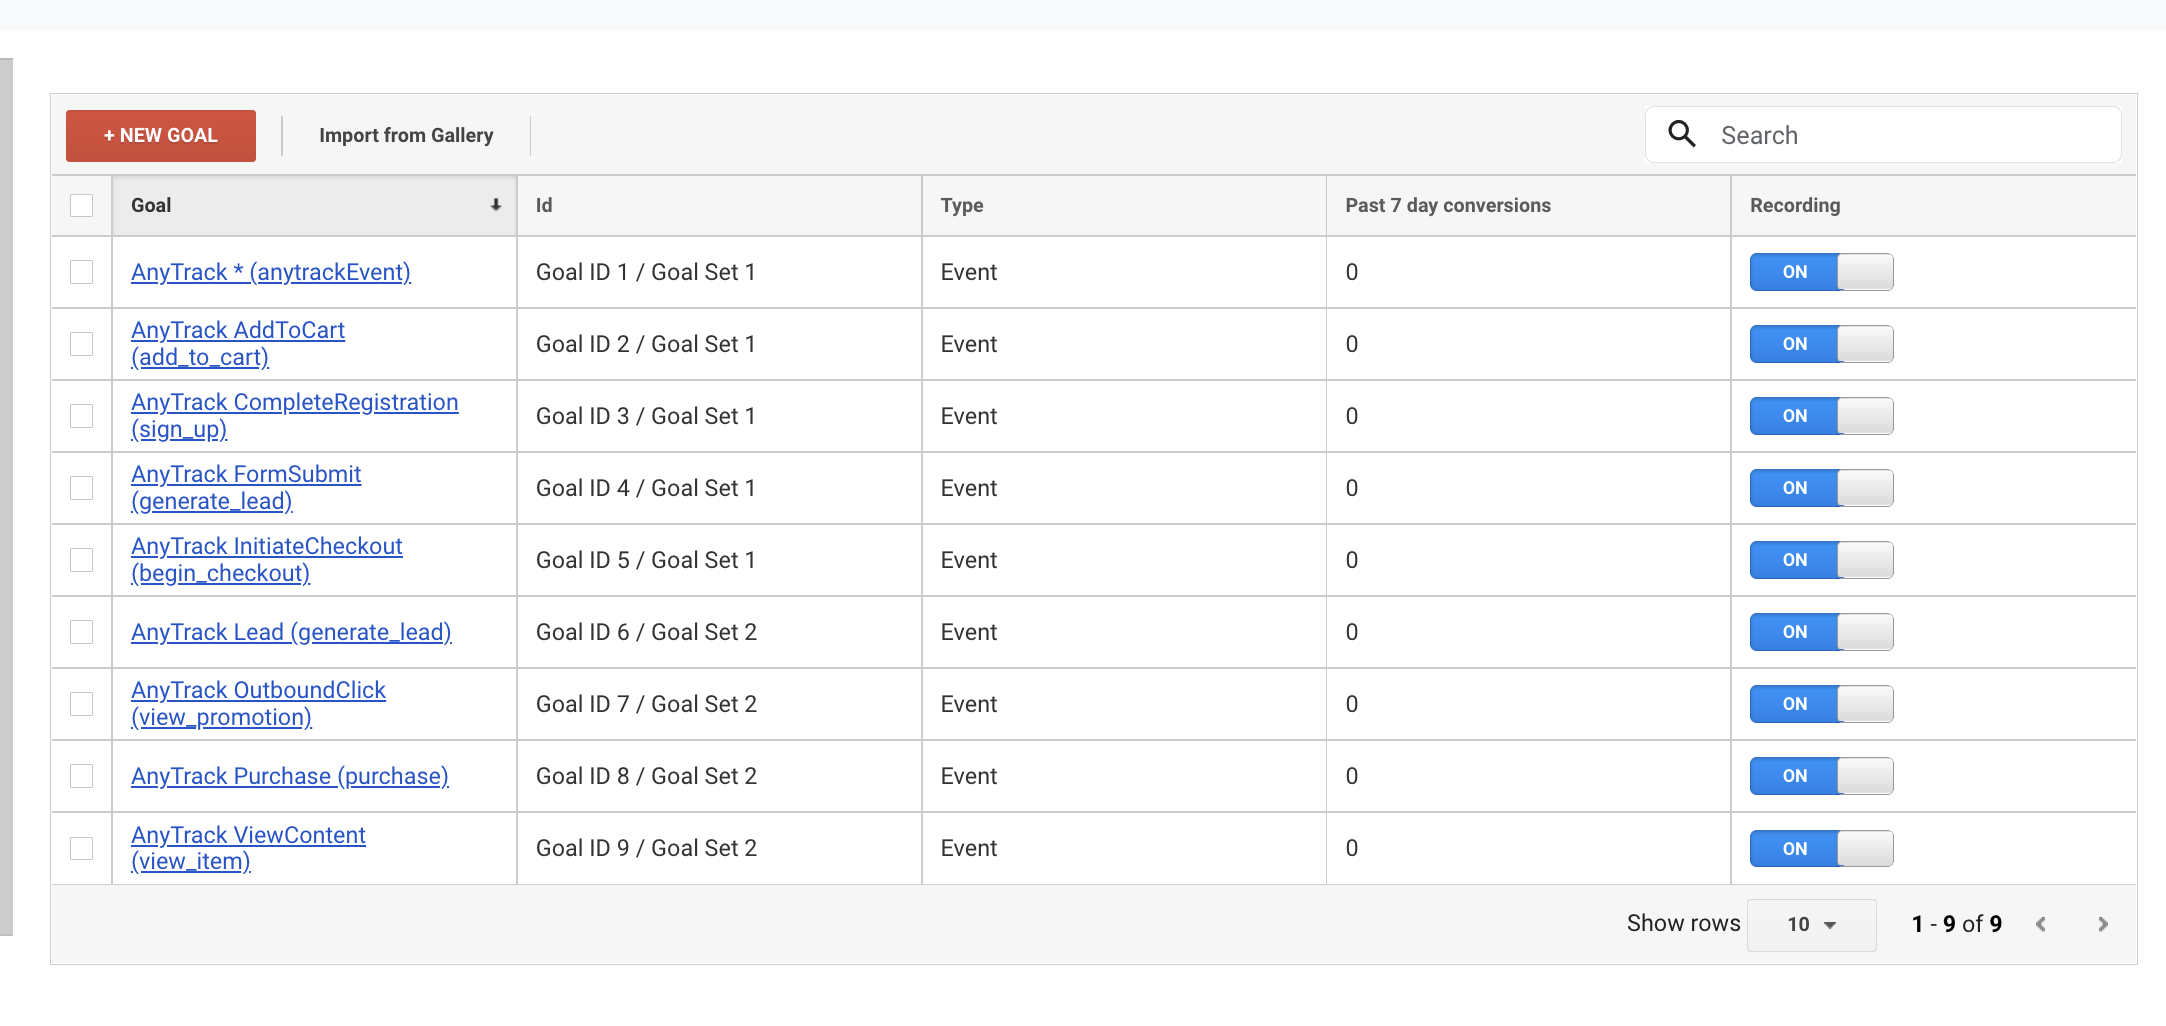
Task: Click the 'Show rows' label
Action: click(1683, 923)
